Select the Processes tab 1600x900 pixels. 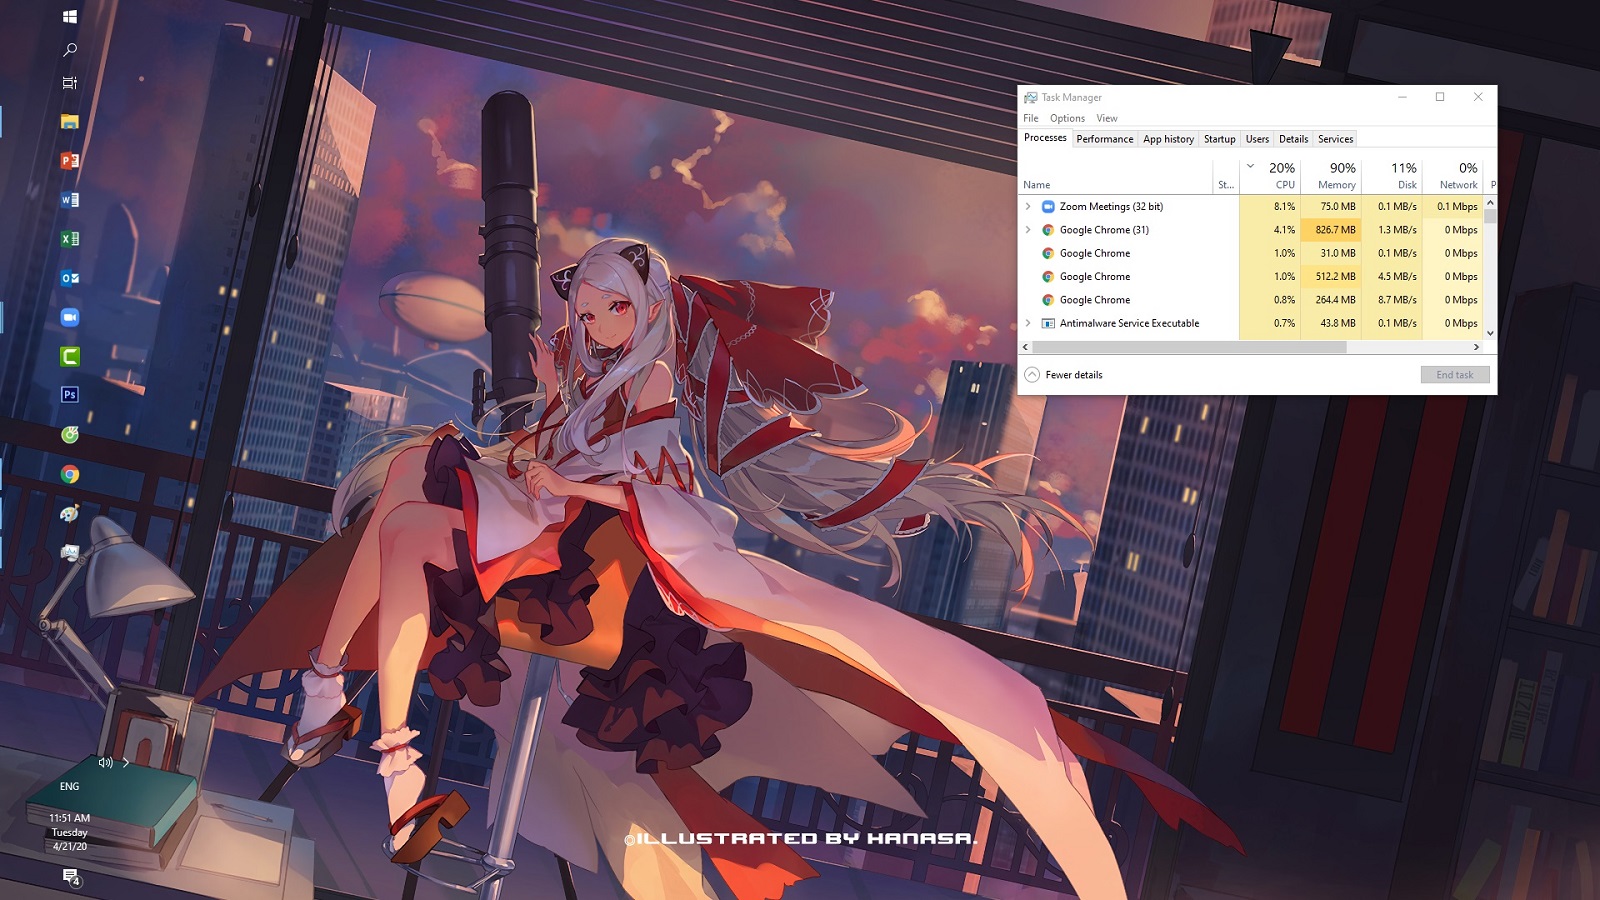[1045, 138]
